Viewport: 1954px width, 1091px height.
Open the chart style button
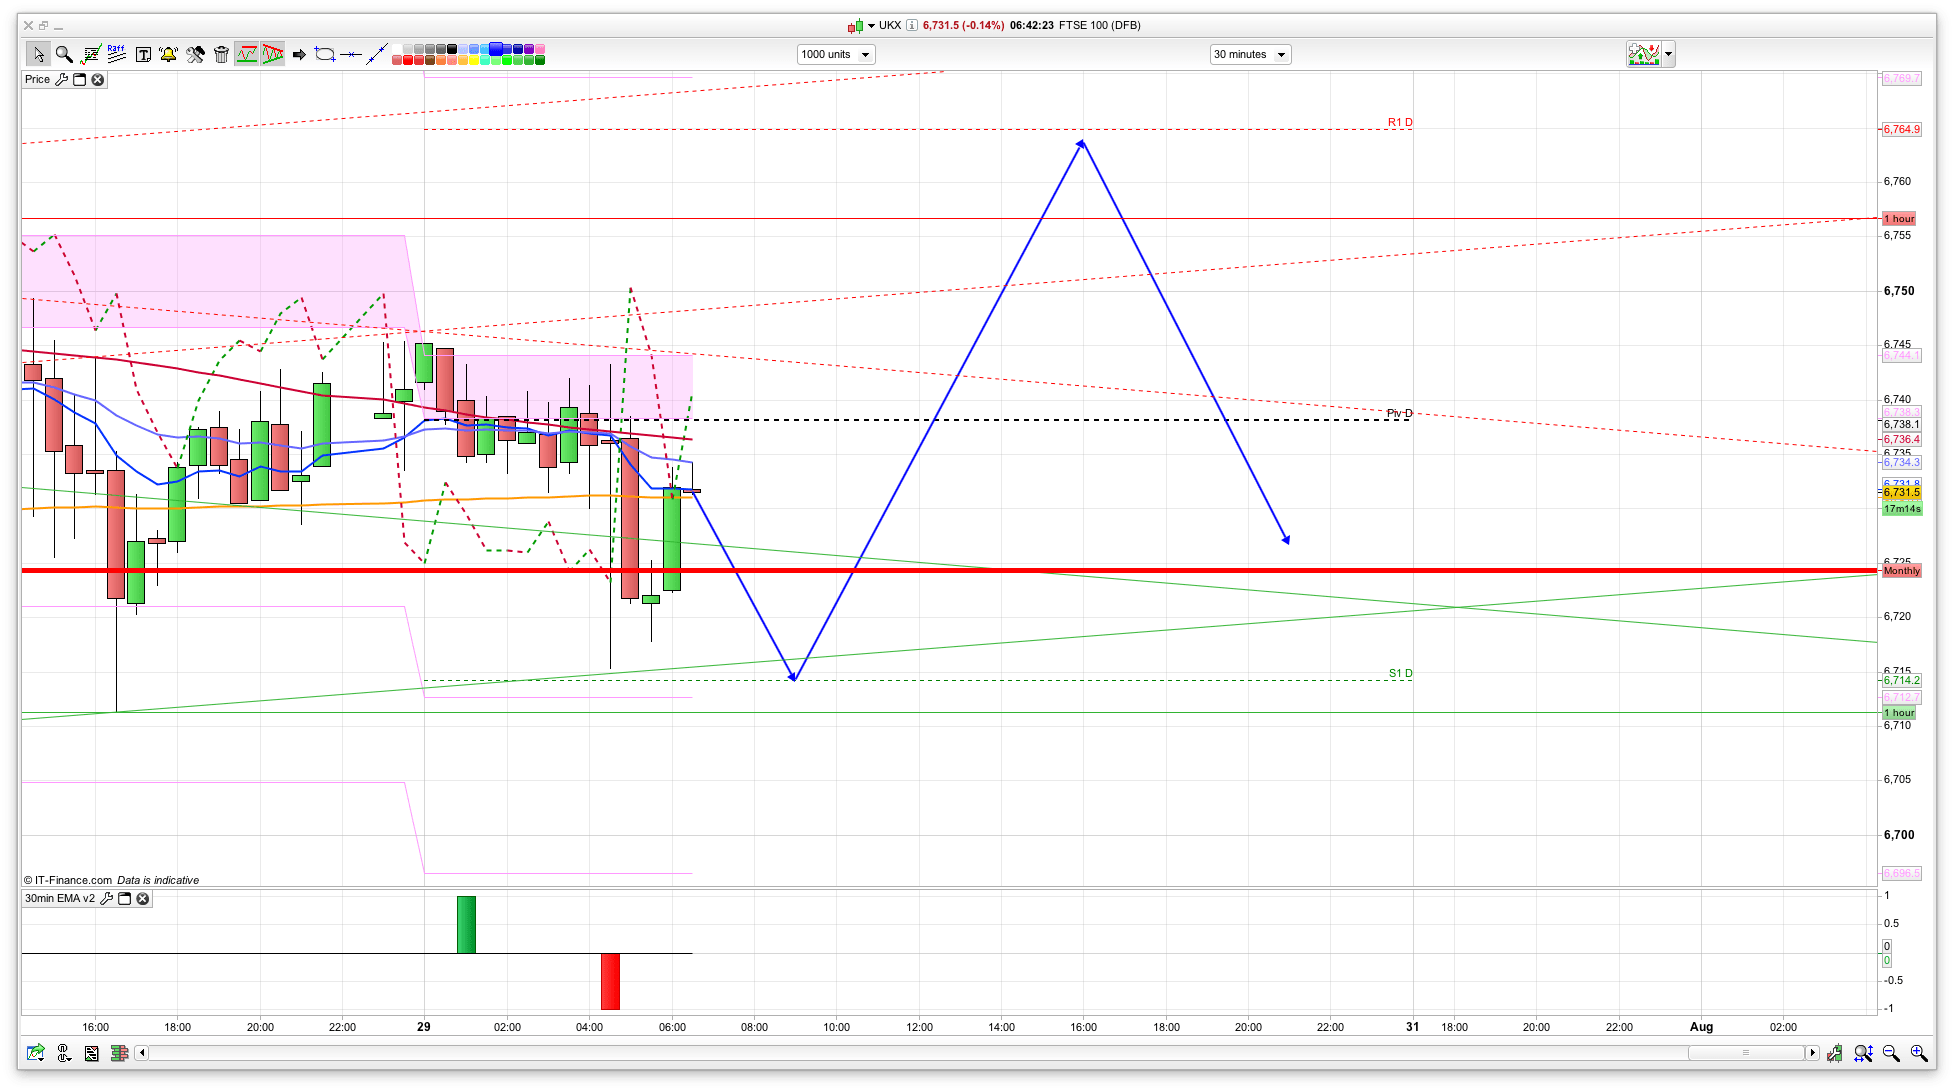pos(1643,54)
